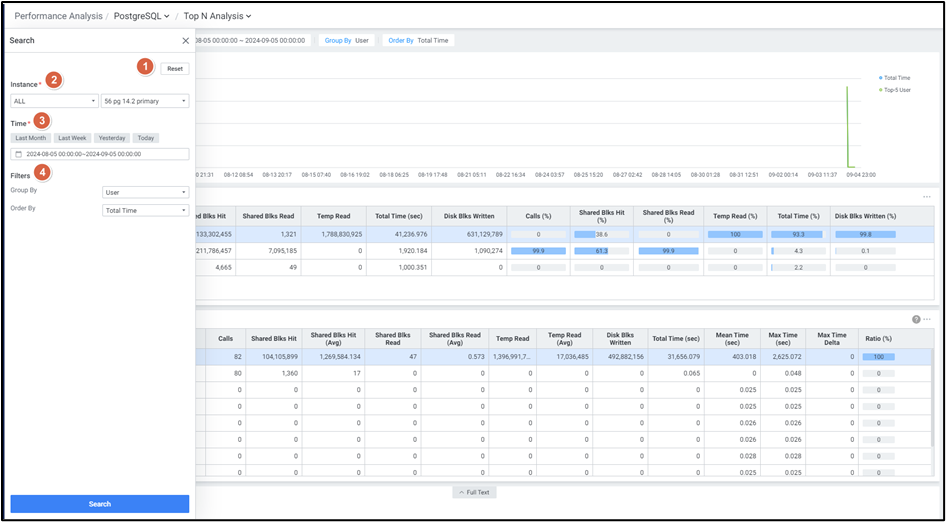Click the Ratio (%) bar showing 100

pyautogui.click(x=879, y=356)
